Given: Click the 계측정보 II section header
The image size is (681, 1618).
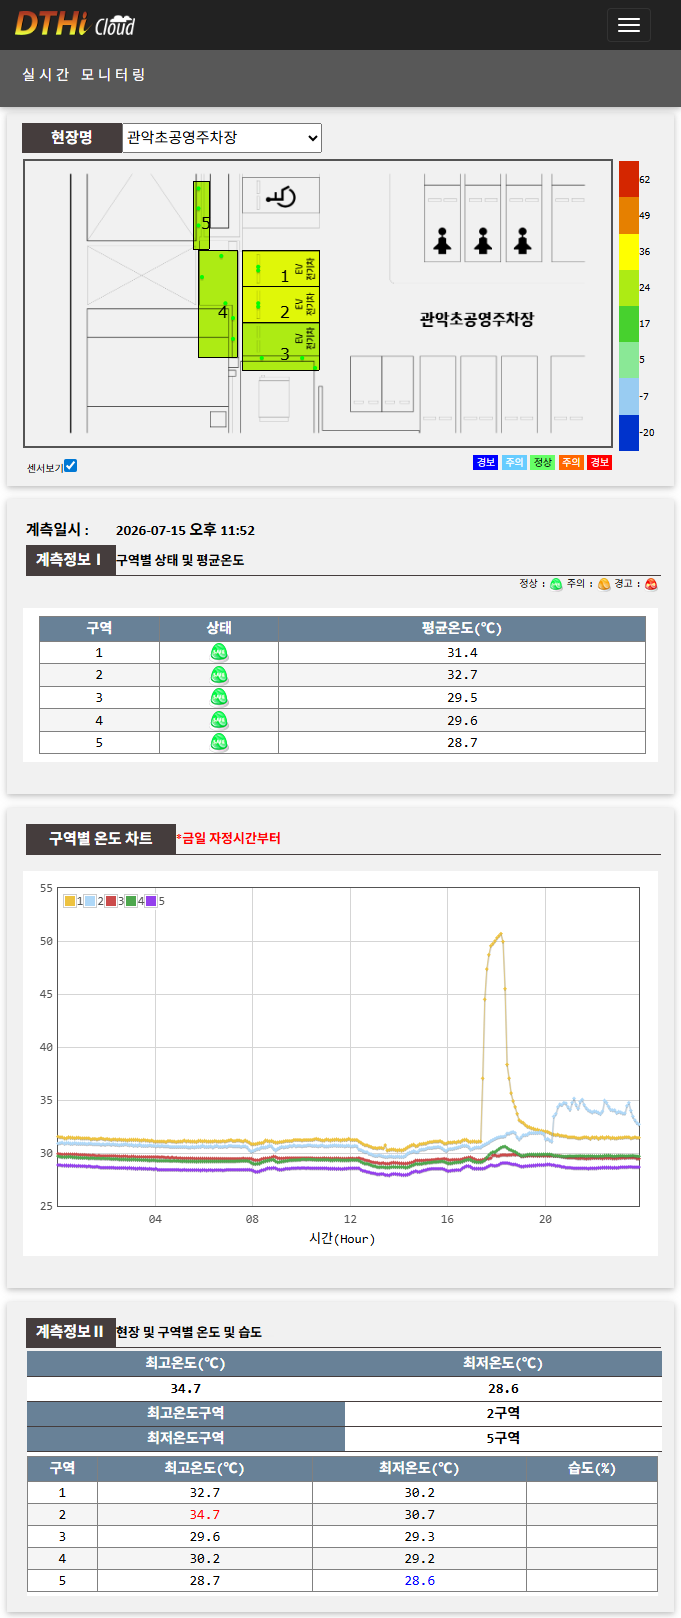Looking at the screenshot, I should coord(70,1332).
